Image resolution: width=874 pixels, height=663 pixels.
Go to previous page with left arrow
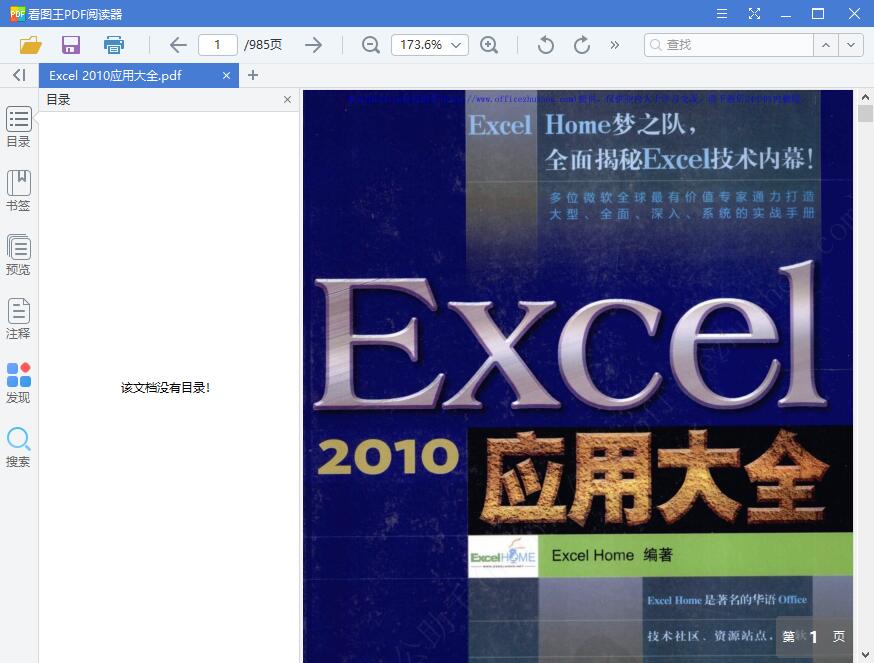pyautogui.click(x=178, y=45)
